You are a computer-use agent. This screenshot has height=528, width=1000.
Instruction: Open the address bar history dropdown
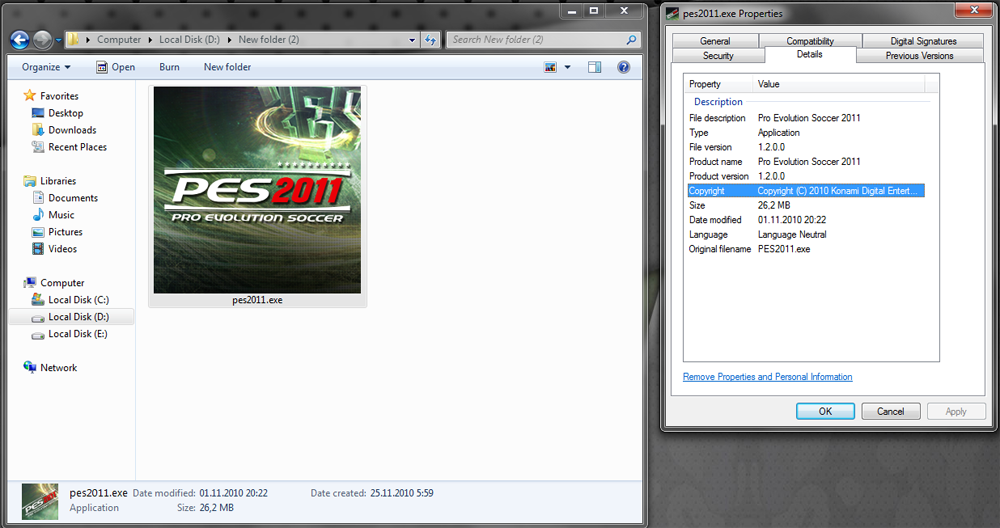pyautogui.click(x=412, y=40)
